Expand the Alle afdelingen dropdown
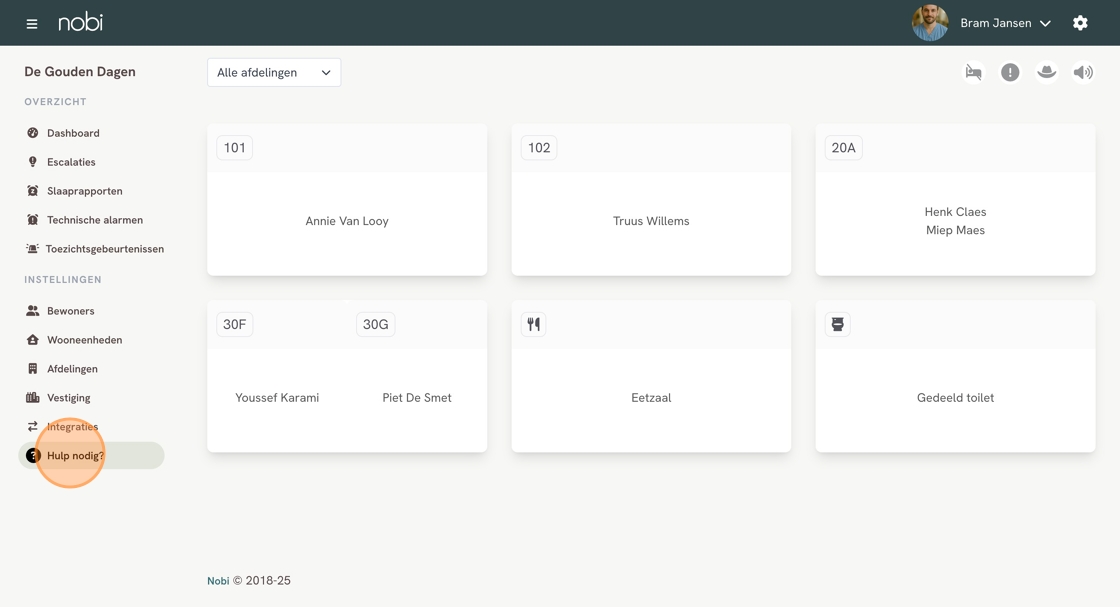Viewport: 1120px width, 607px height. (x=274, y=72)
